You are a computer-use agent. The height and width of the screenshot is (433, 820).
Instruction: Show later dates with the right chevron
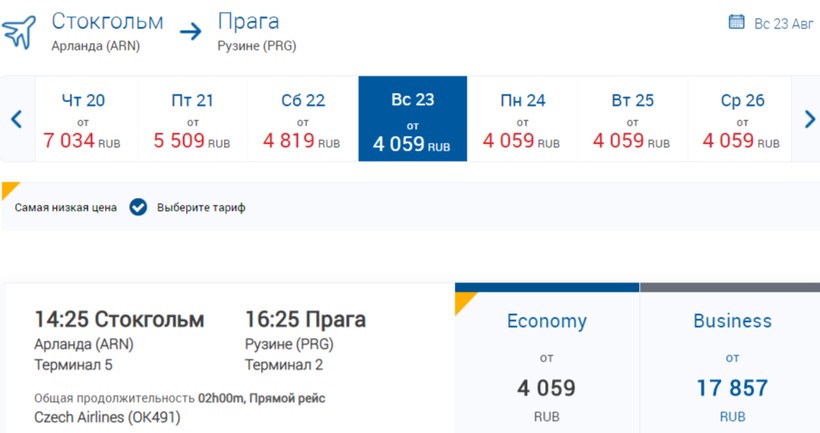coord(809,119)
